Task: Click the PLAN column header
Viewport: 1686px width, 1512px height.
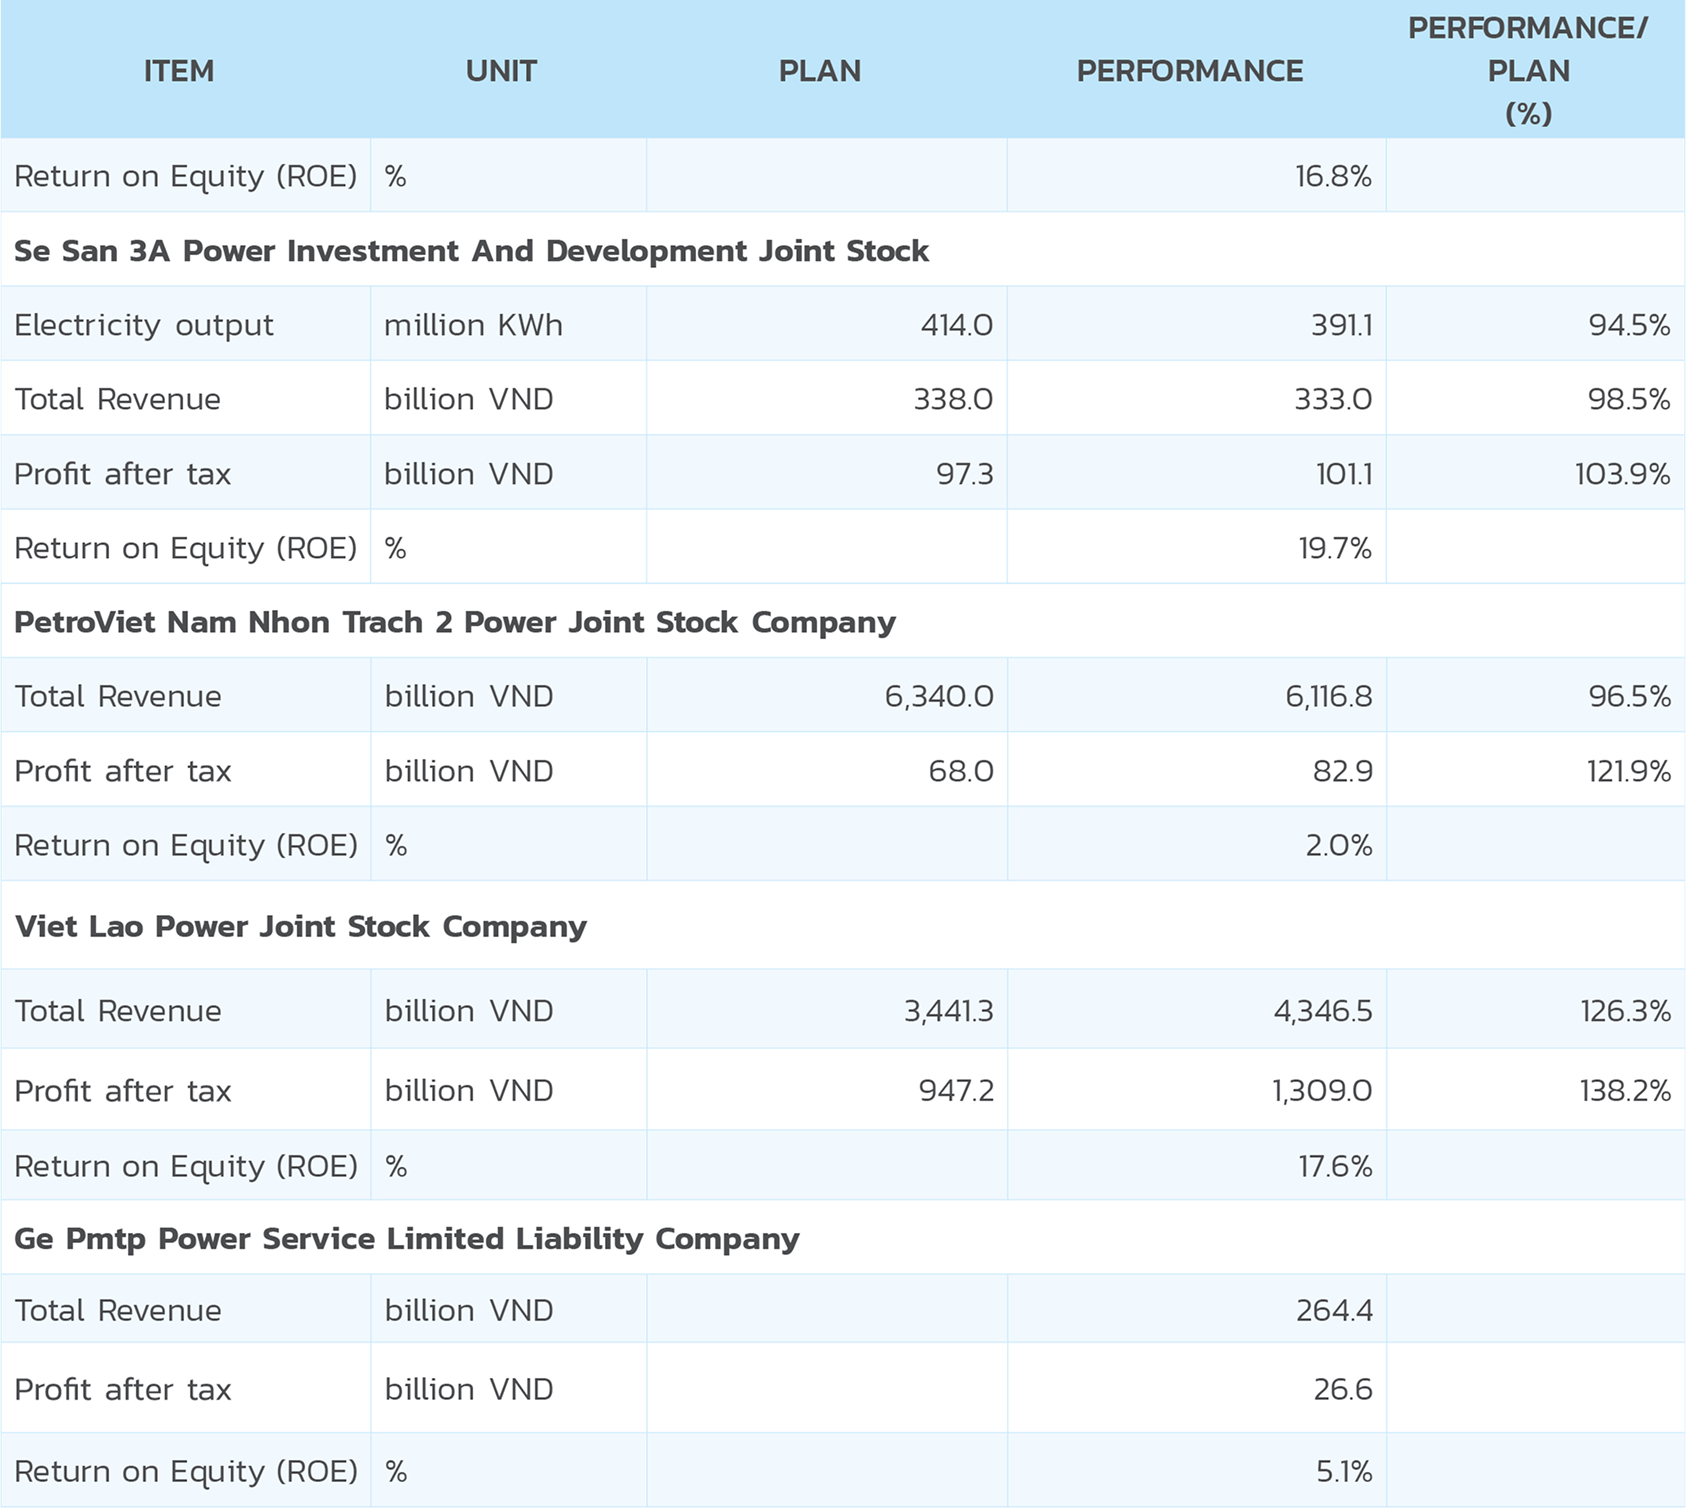Action: pyautogui.click(x=820, y=71)
